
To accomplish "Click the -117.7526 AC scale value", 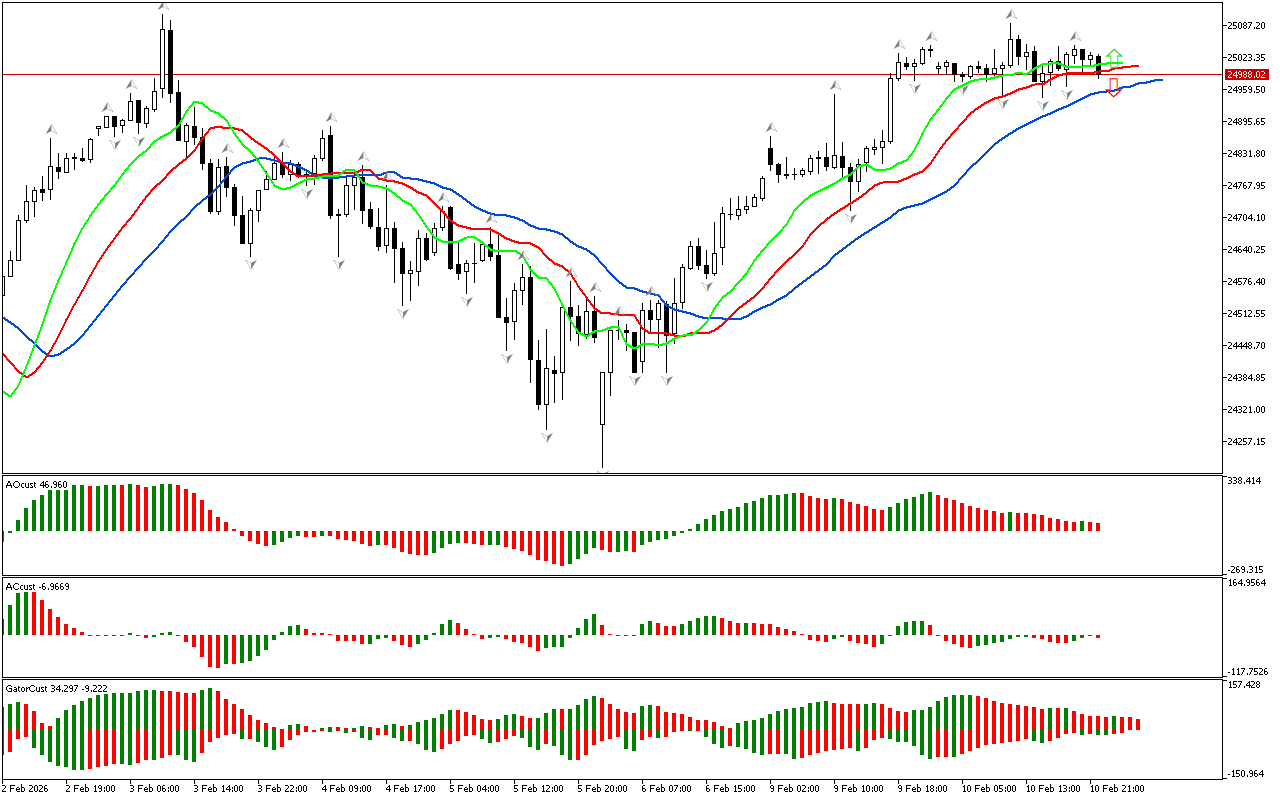I will pyautogui.click(x=1250, y=672).
